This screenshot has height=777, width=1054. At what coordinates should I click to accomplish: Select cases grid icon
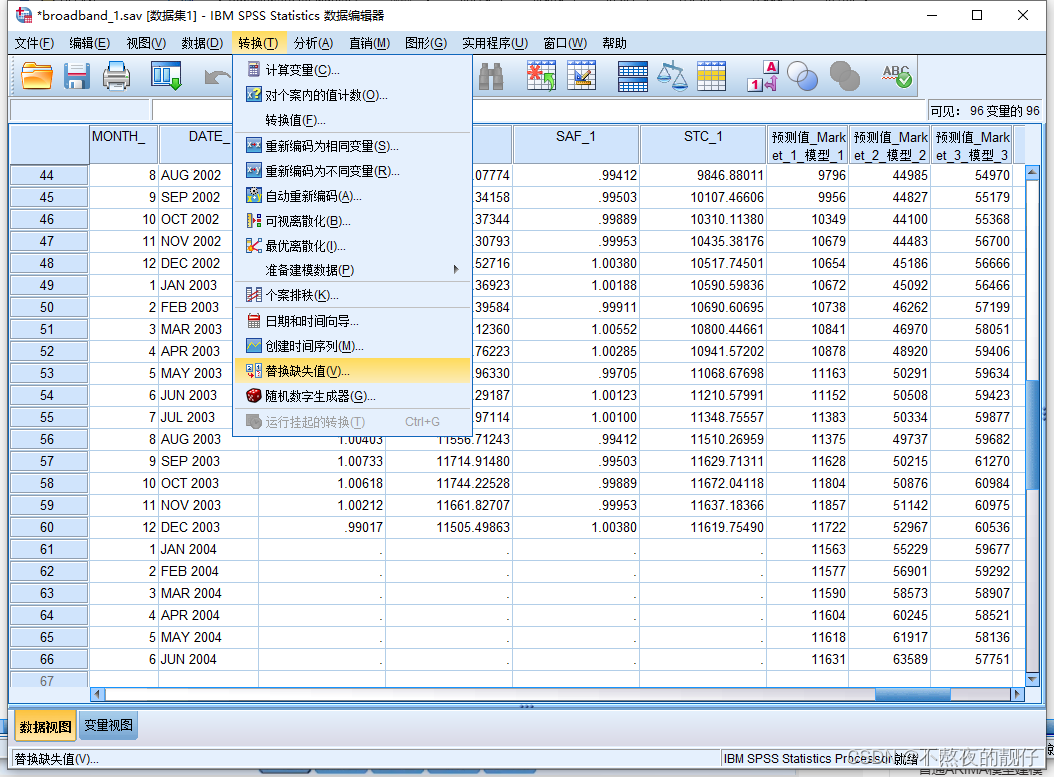(x=711, y=75)
